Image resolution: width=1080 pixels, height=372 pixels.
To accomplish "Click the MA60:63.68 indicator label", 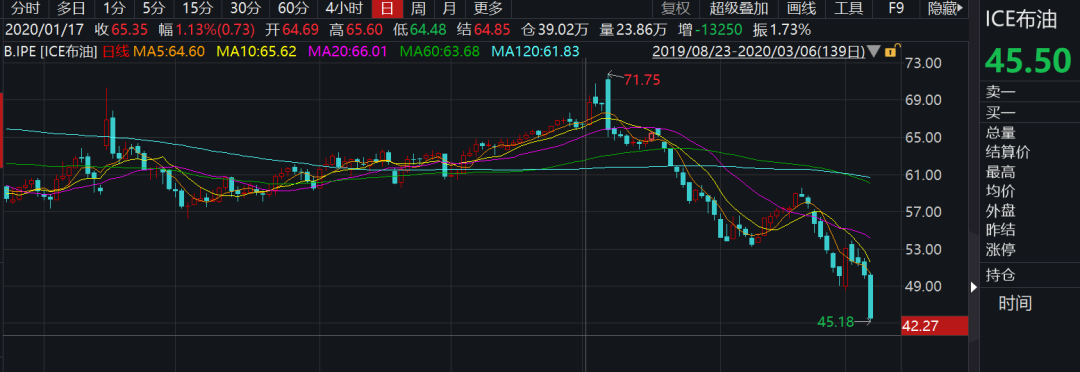I will [x=440, y=51].
